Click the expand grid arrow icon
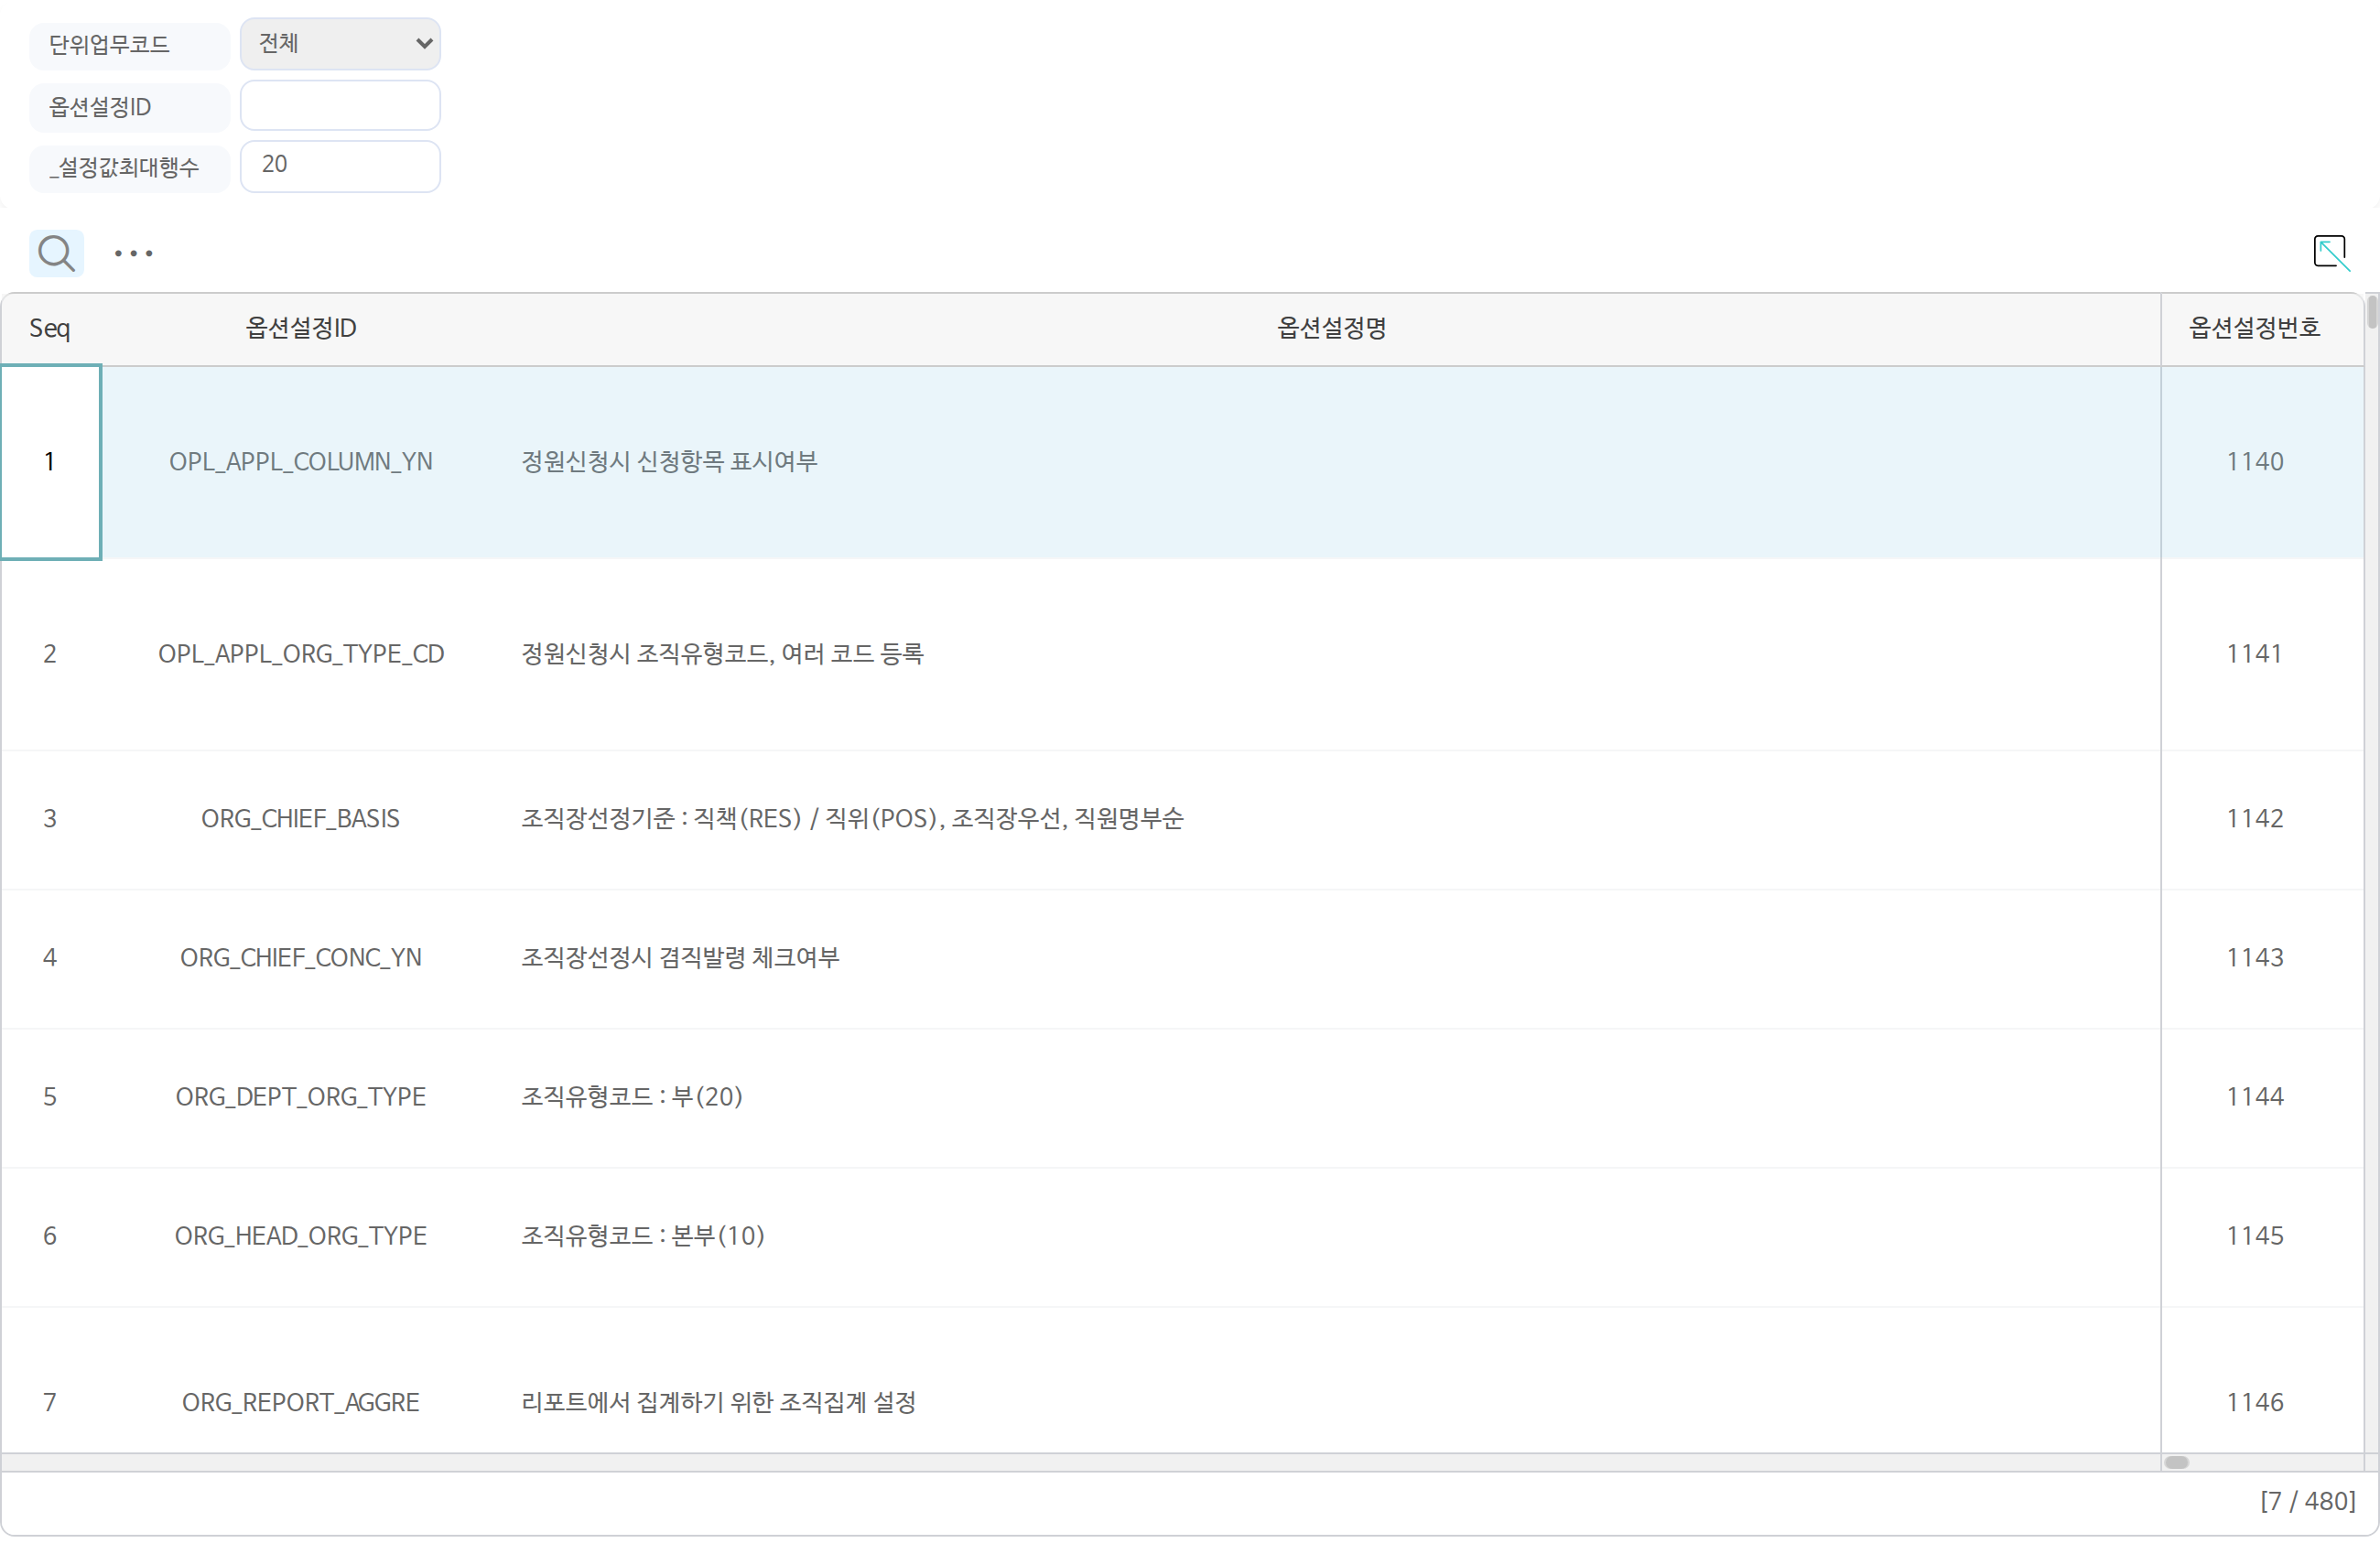 (2331, 252)
